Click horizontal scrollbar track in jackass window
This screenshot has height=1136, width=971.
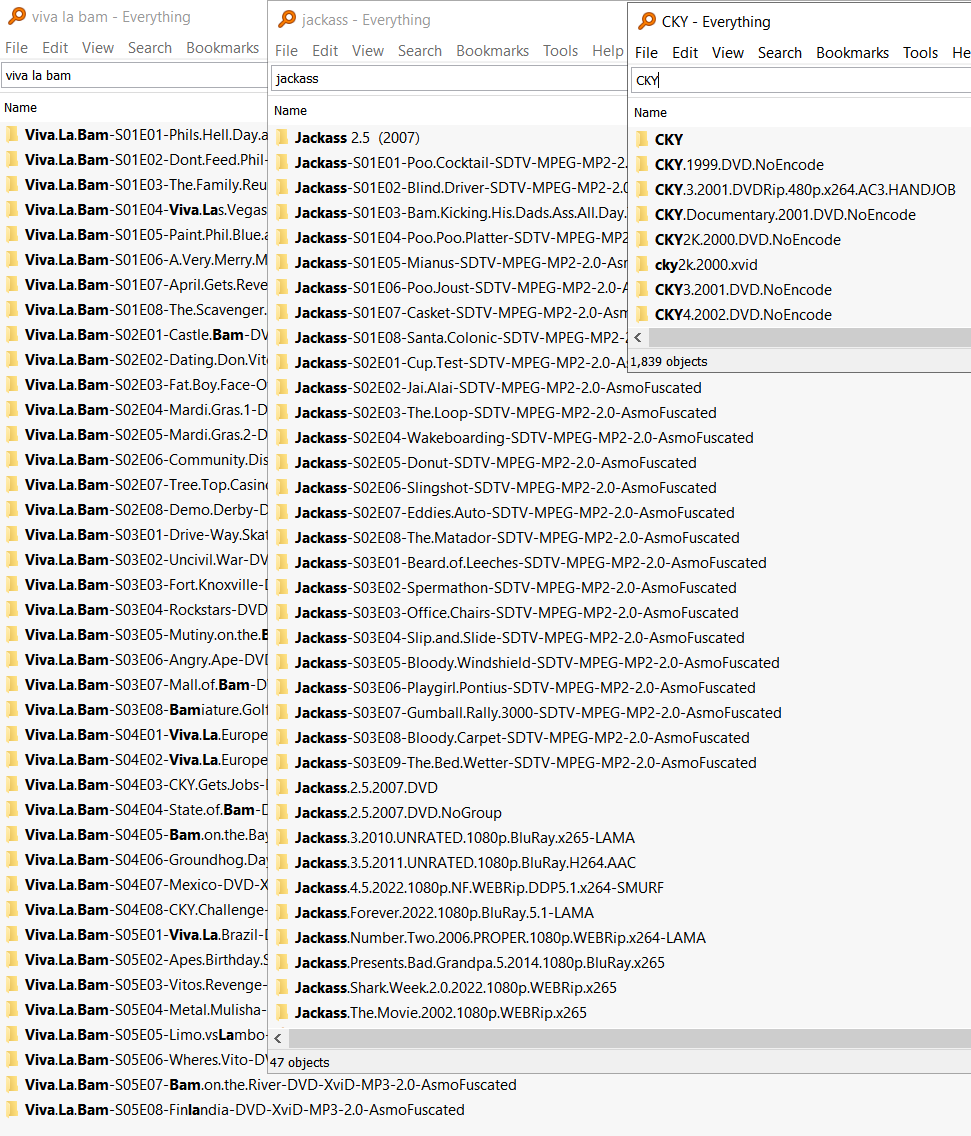tap(629, 1038)
